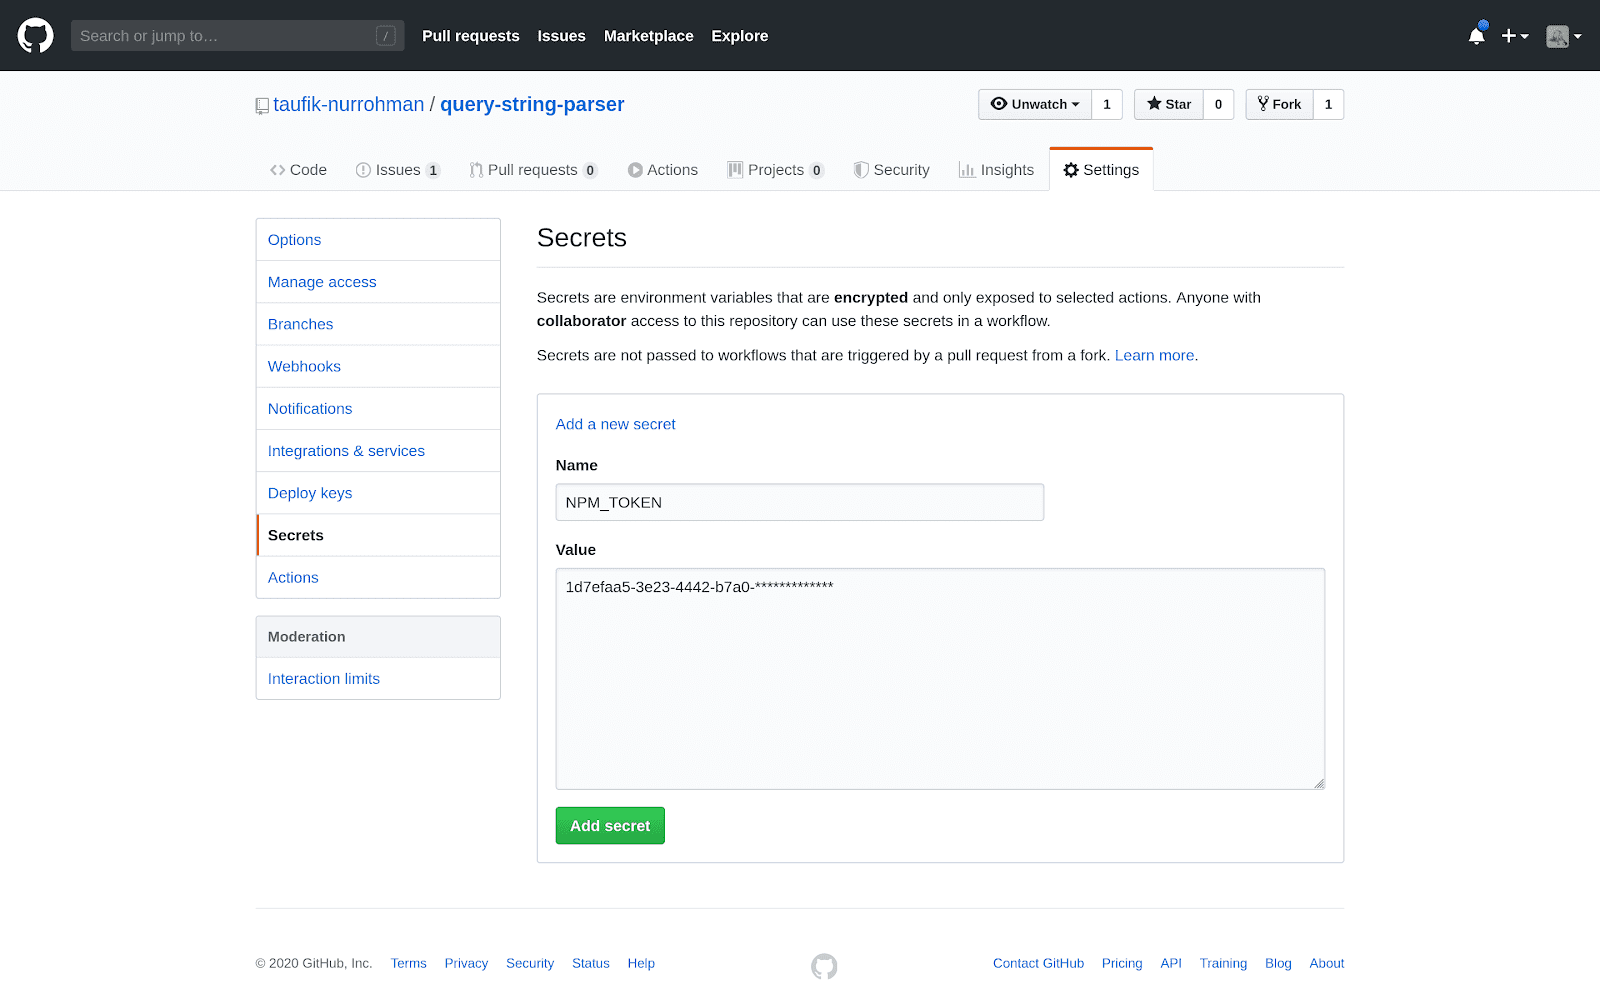
Task: Open Manage access settings
Action: pyautogui.click(x=378, y=282)
